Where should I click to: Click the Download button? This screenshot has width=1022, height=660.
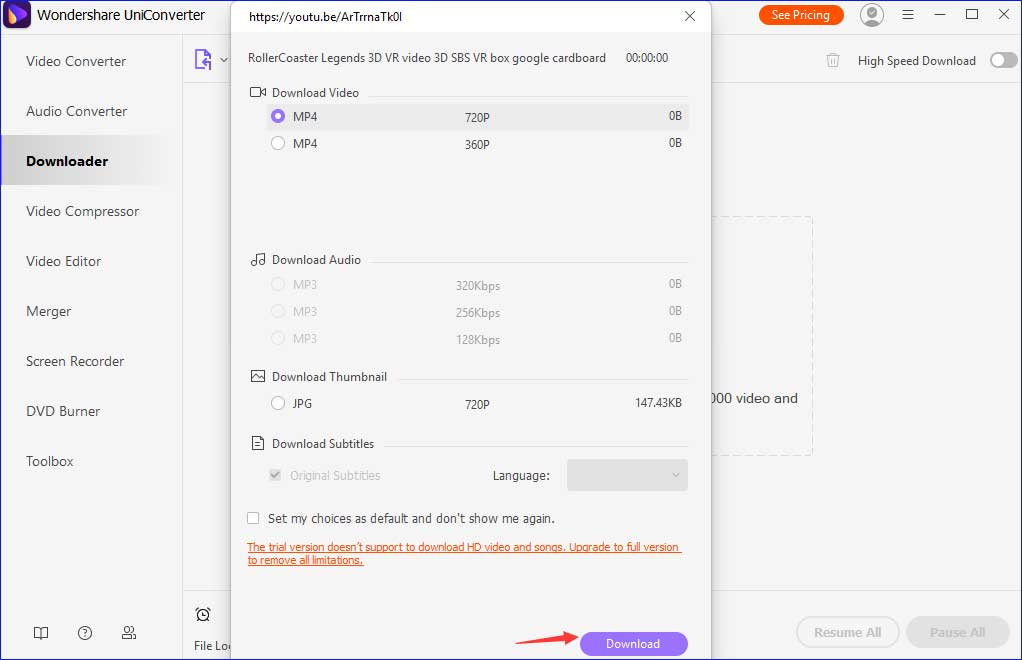633,643
